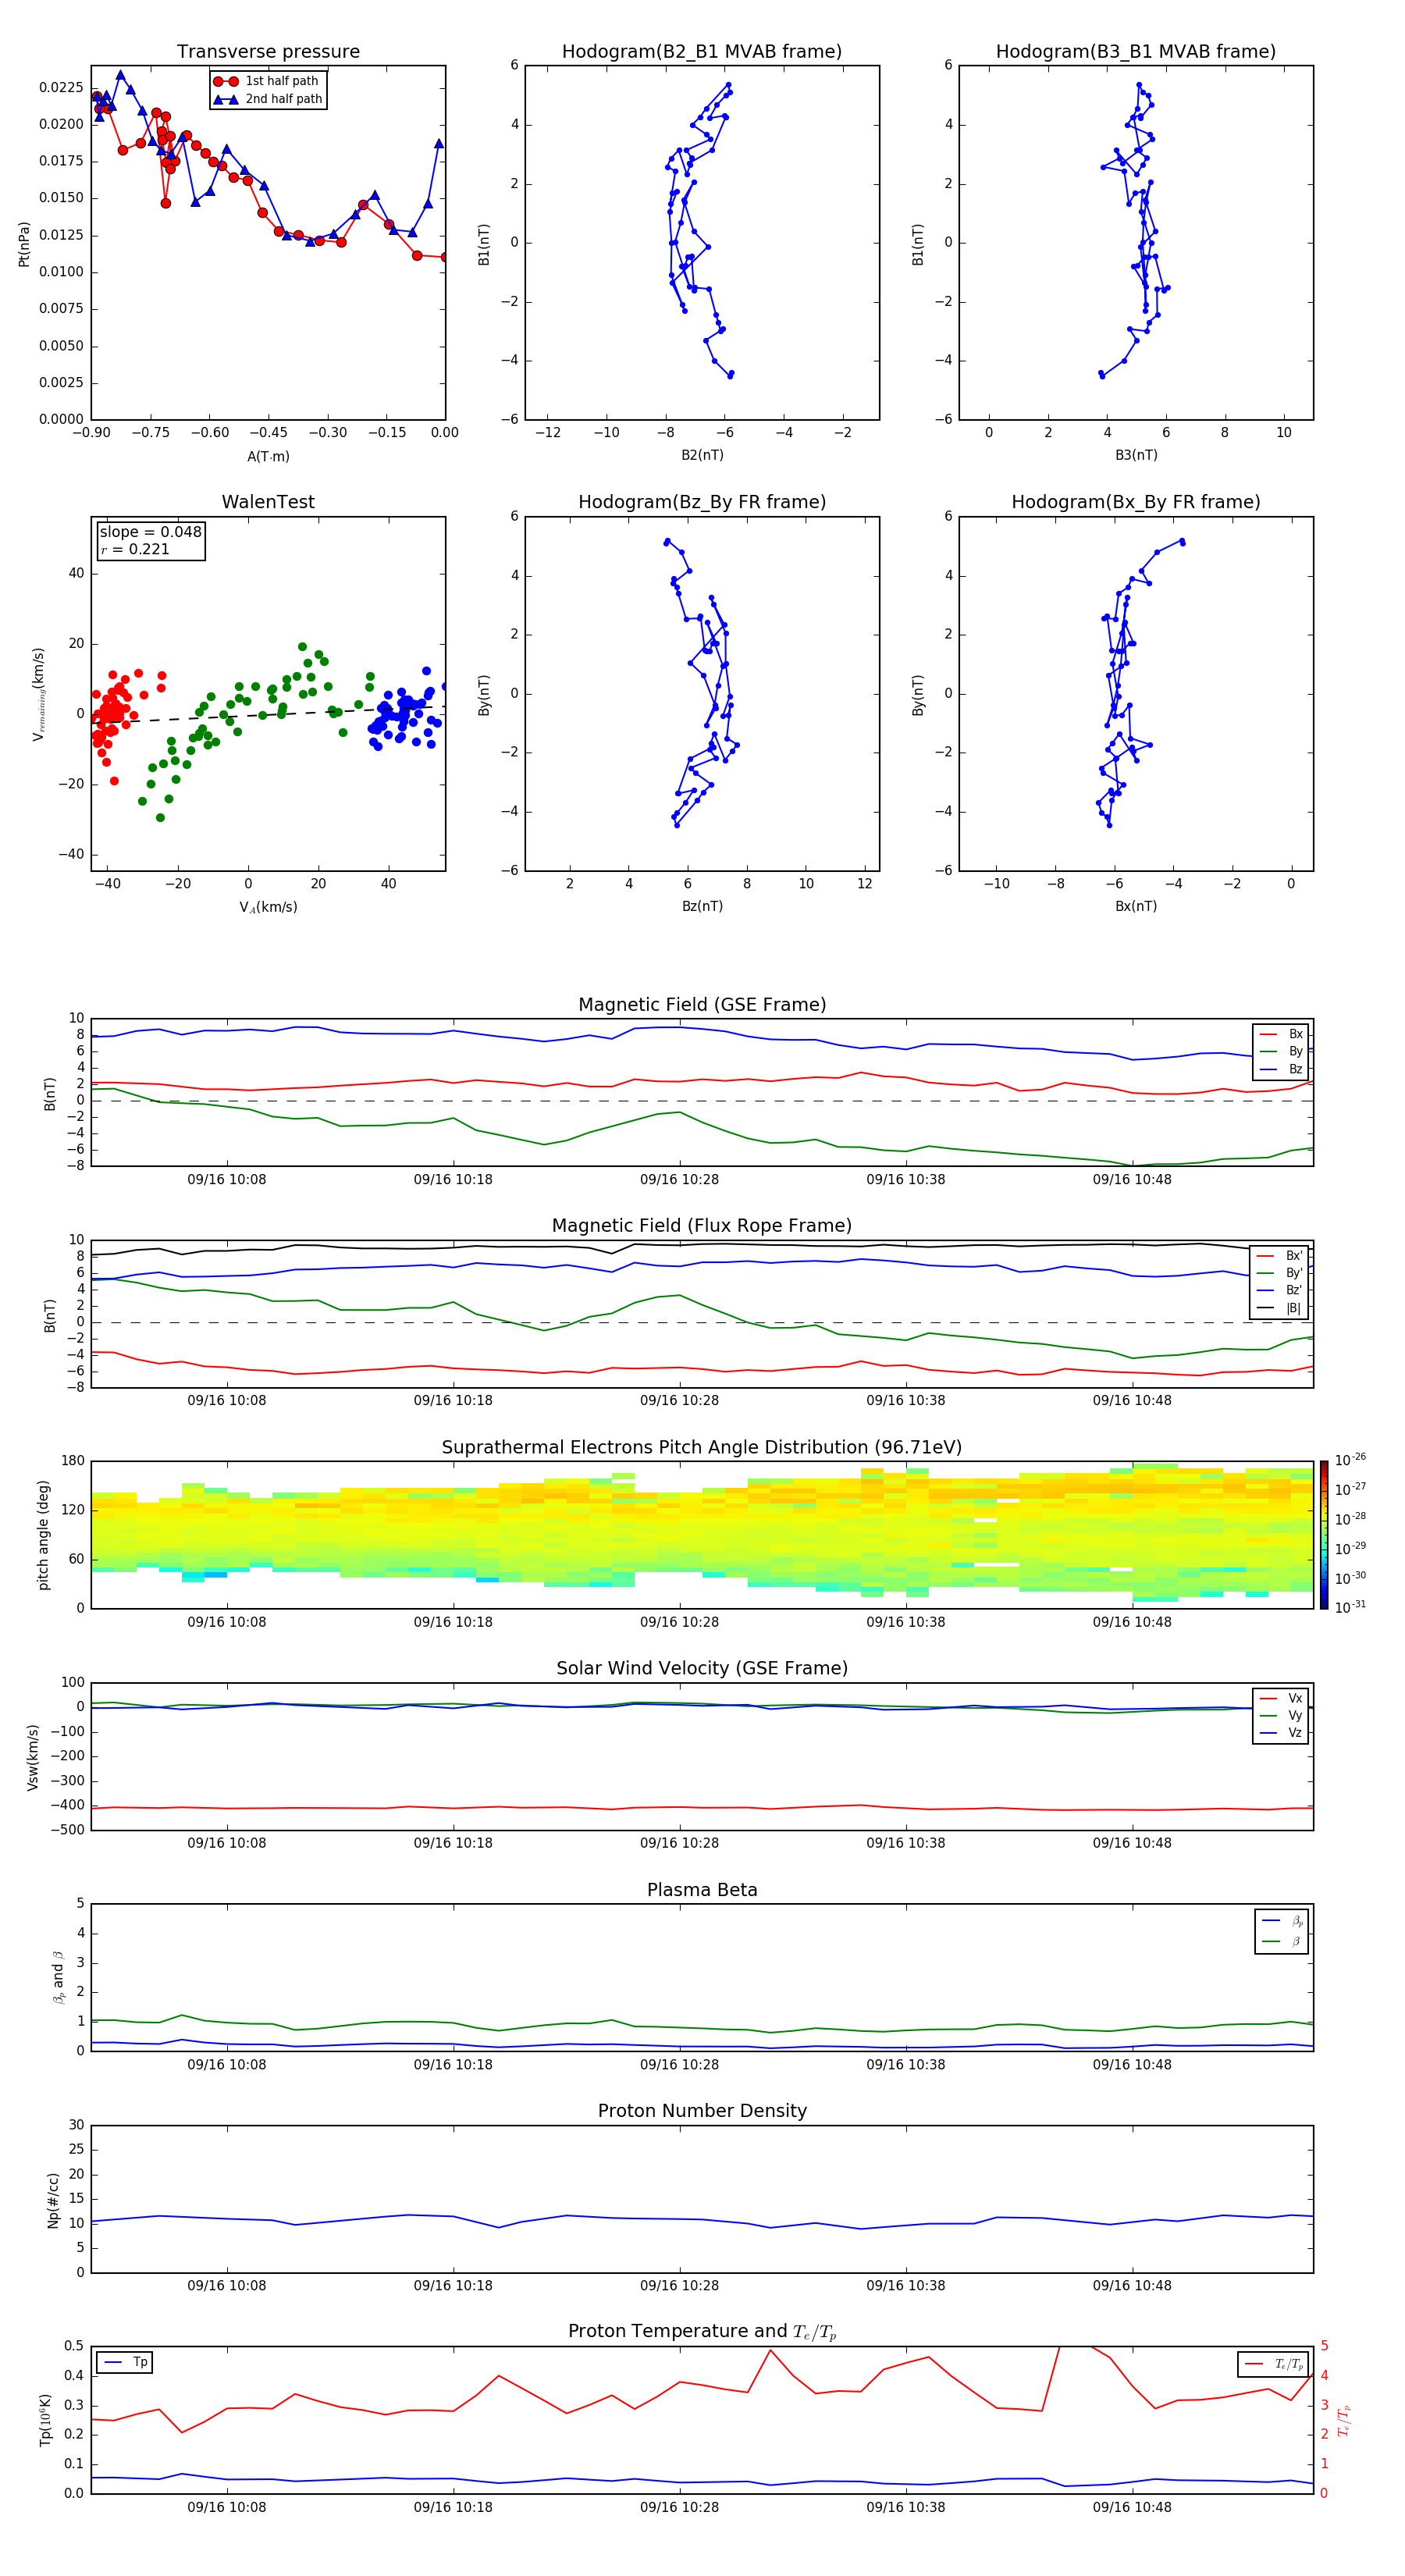The height and width of the screenshot is (2576, 1405).
Task: Click the 'Bx' legend entry in GSE magnetic field plot
Action: click(x=1282, y=1034)
